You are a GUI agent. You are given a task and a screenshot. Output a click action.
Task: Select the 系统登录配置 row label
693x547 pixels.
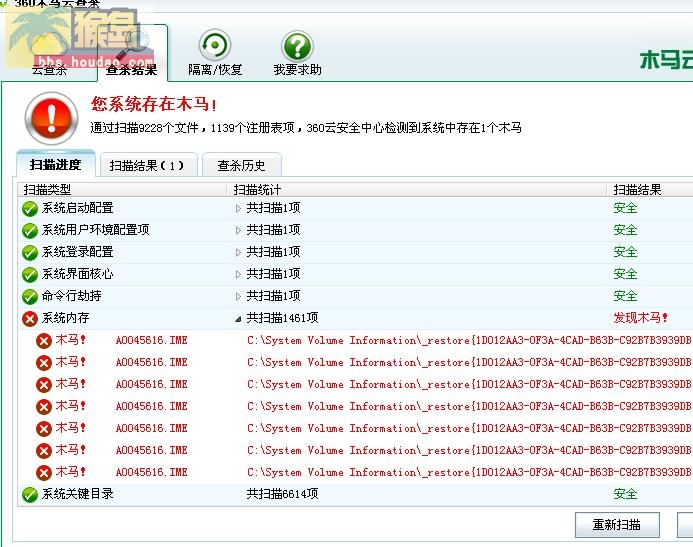point(78,252)
